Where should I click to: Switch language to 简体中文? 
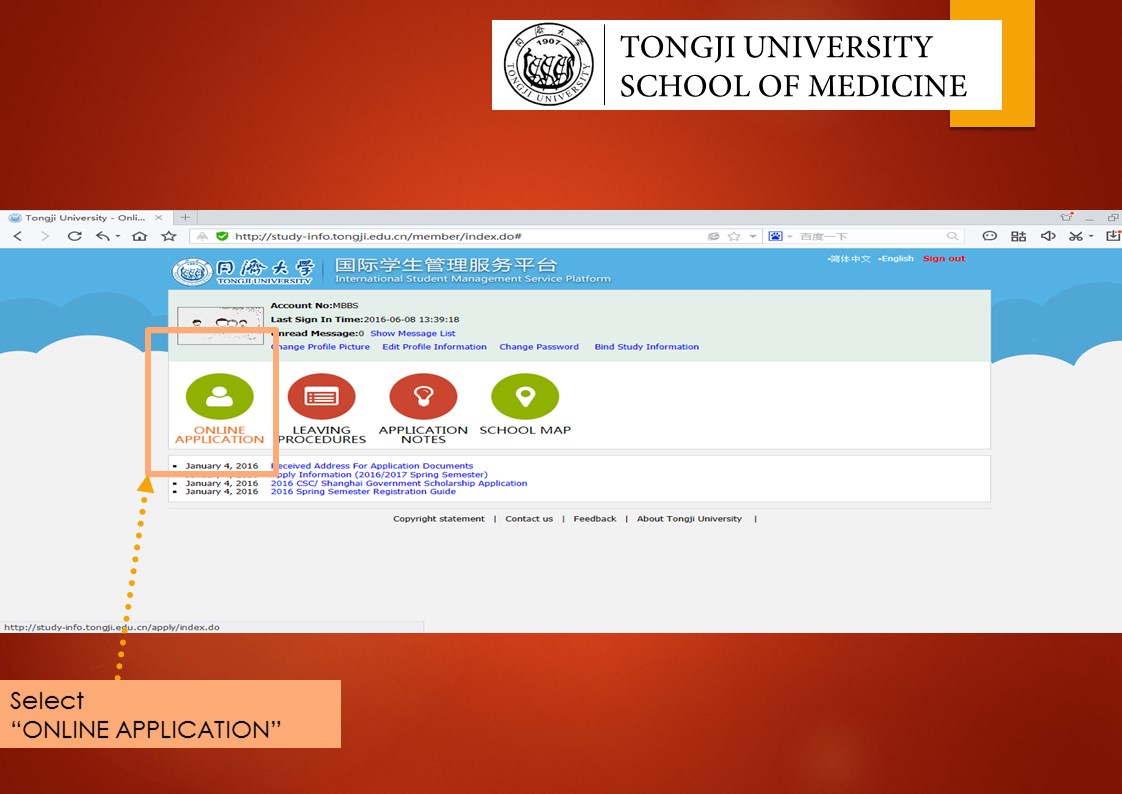point(849,259)
